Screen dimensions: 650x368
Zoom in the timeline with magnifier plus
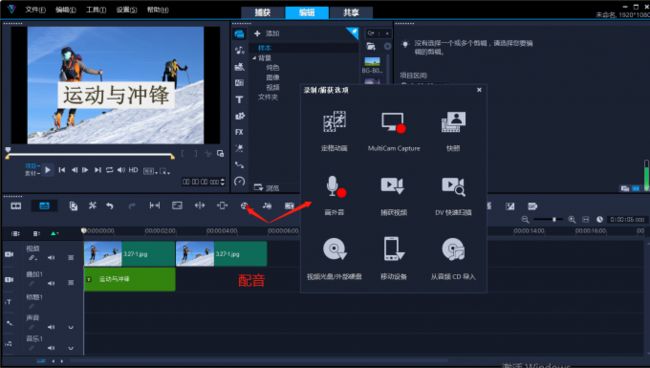pyautogui.click(x=572, y=219)
